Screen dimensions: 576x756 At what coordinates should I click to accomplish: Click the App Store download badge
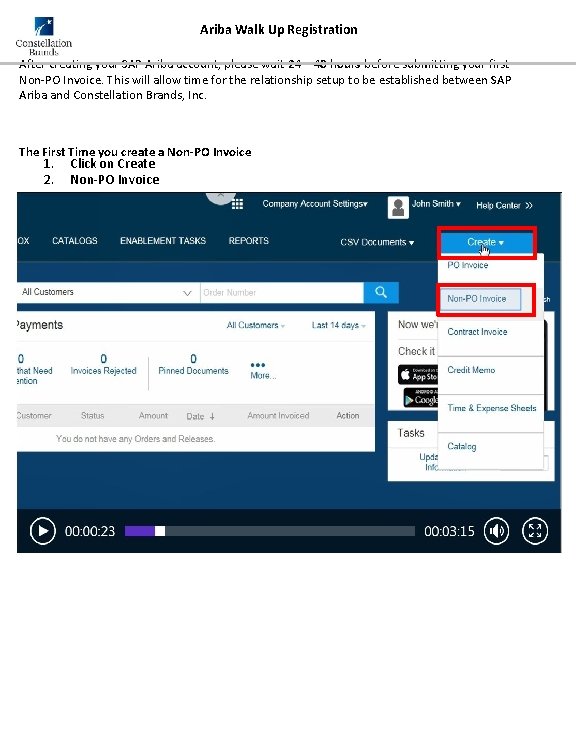pyautogui.click(x=418, y=375)
